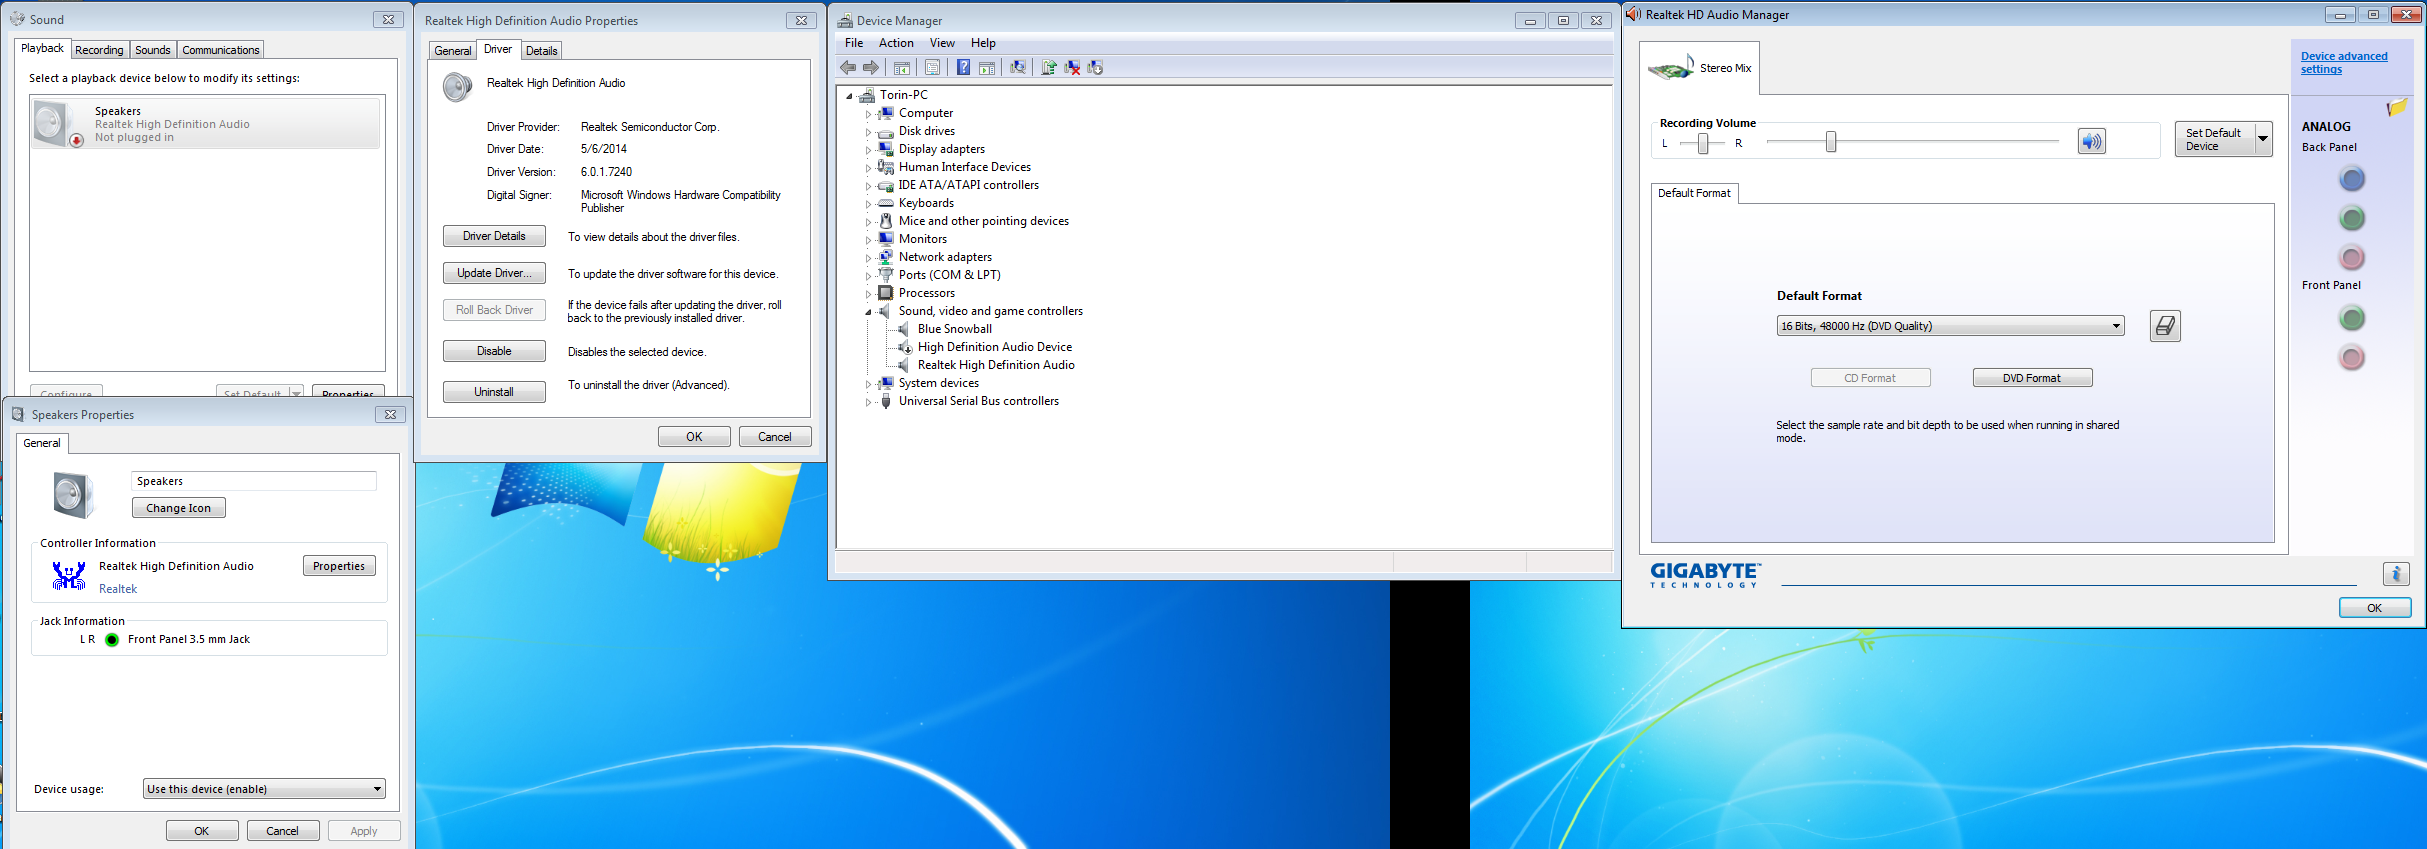Click the scan for hardware changes icon
This screenshot has height=849, width=2427.
point(1018,67)
